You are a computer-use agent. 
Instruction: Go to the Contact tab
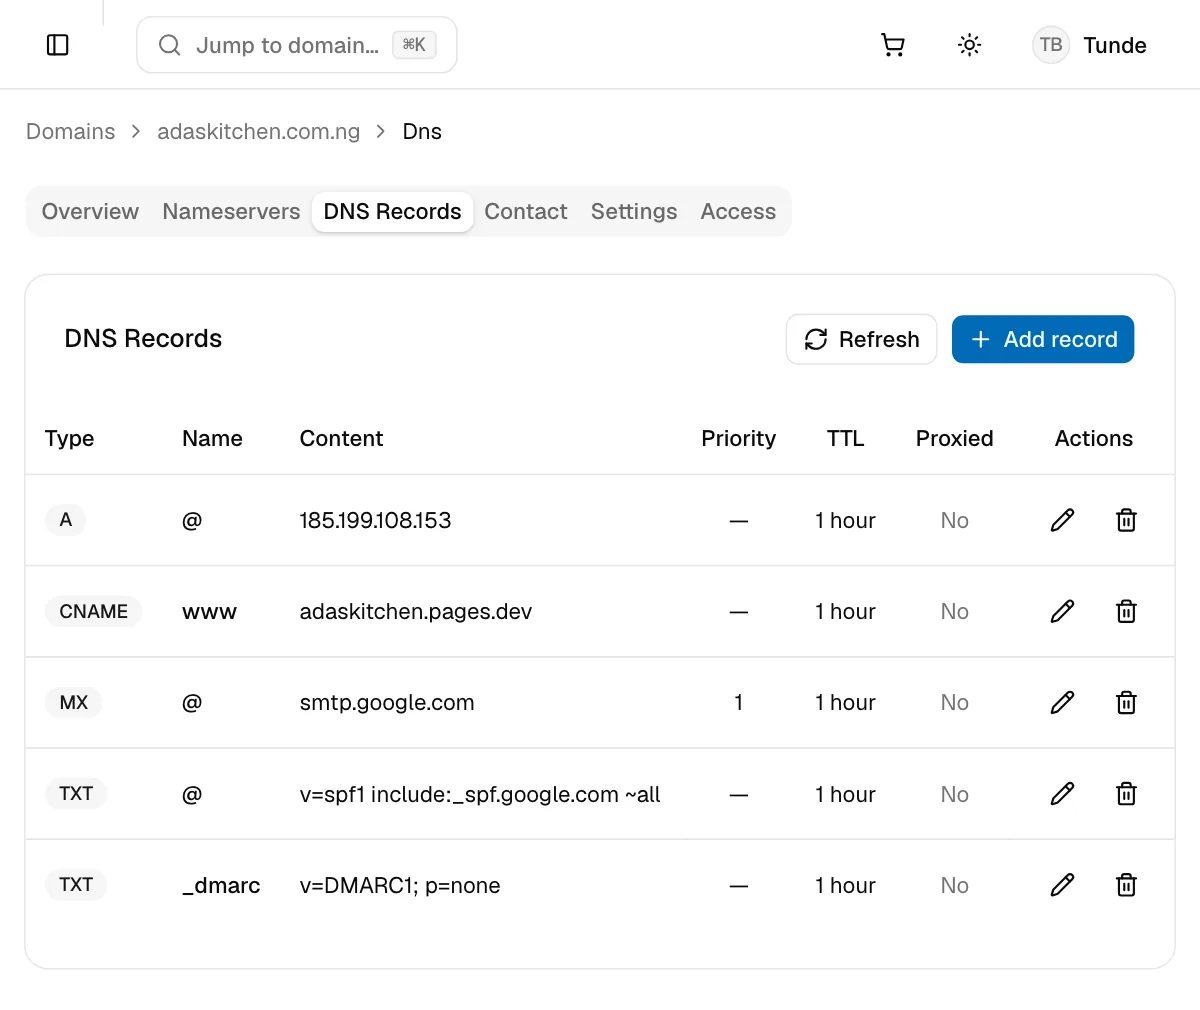pyautogui.click(x=526, y=211)
